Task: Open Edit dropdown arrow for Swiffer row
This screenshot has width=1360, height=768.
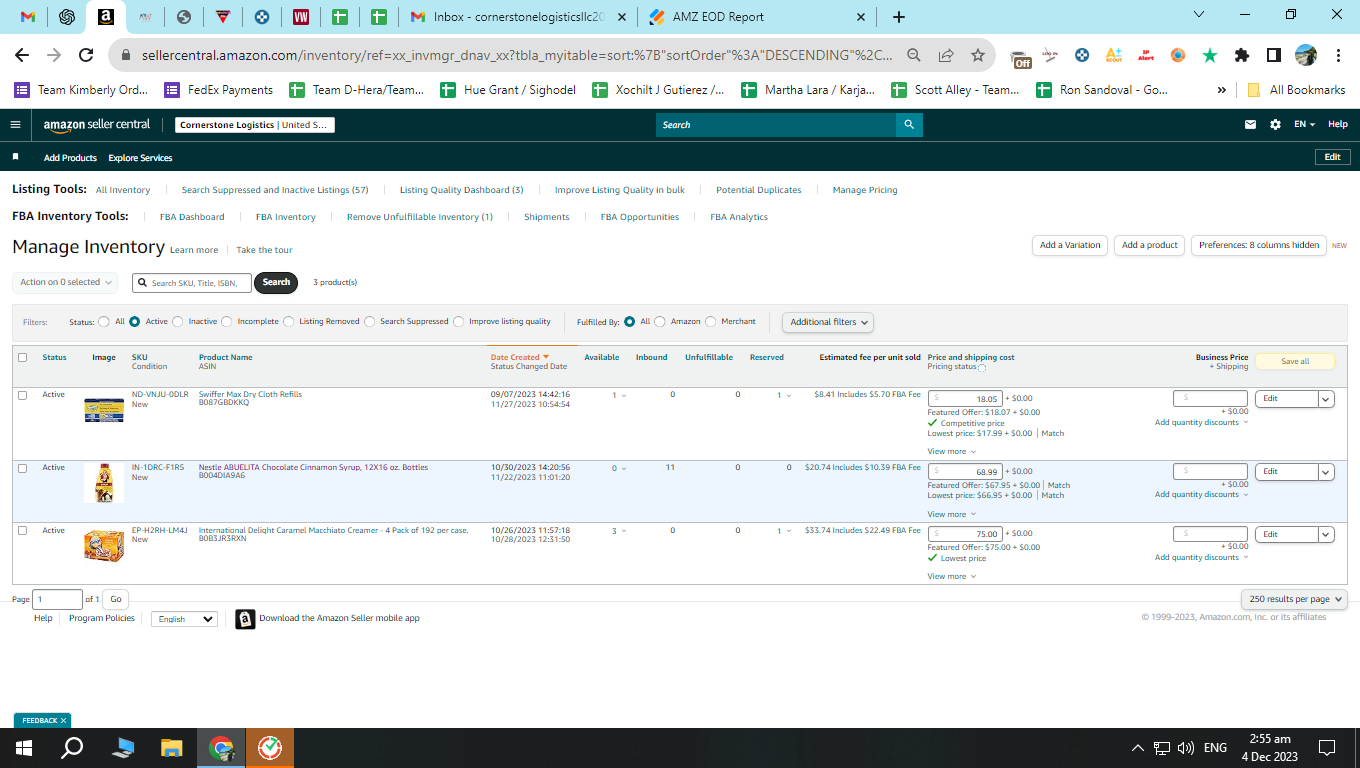Action: 1326,399
